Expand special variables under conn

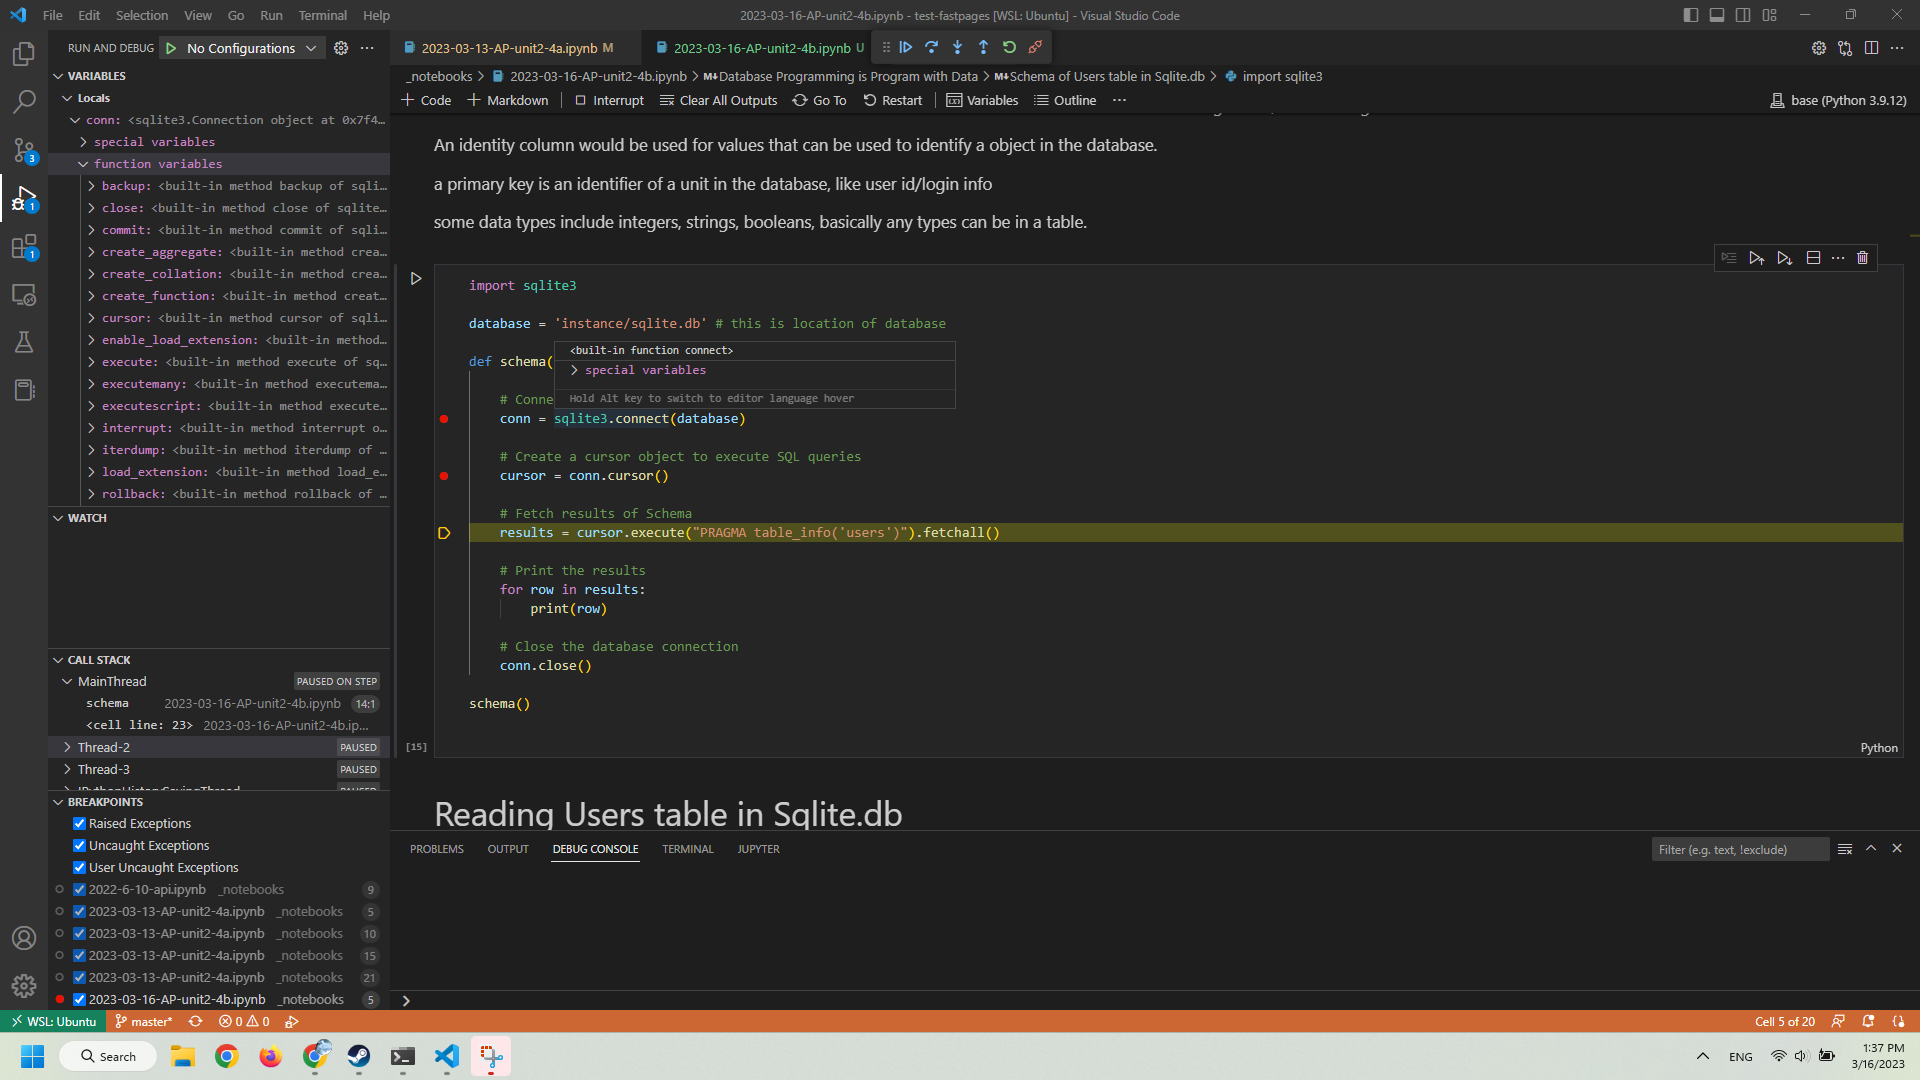coord(83,142)
